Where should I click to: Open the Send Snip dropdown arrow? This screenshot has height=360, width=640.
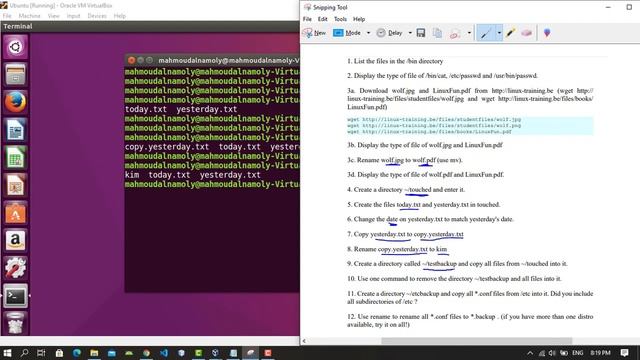[469, 33]
